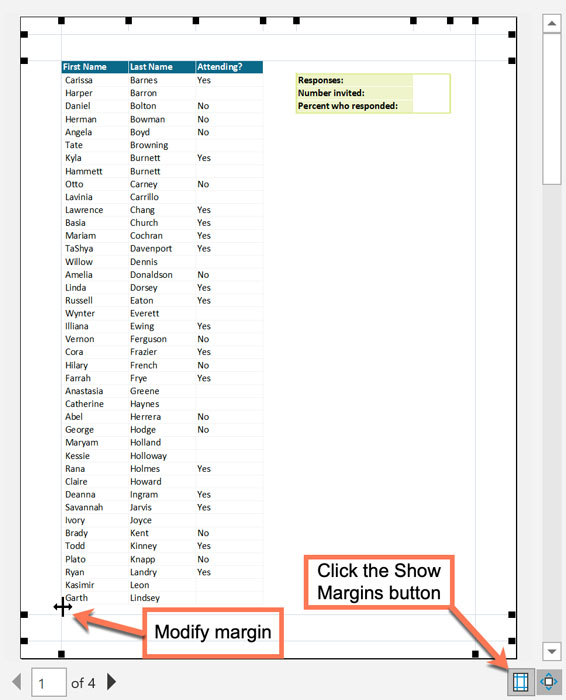The width and height of the screenshot is (566, 700).
Task: Click the 'Attending?' header cell
Action: pos(229,67)
